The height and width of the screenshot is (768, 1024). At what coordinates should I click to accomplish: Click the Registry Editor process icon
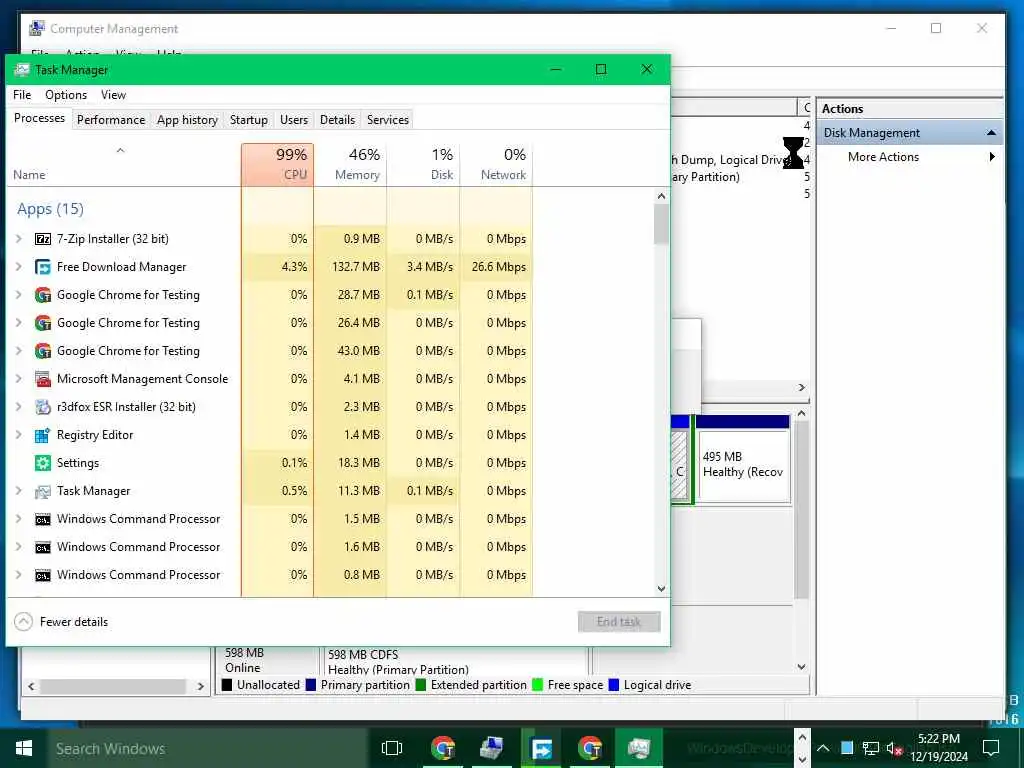[43, 435]
